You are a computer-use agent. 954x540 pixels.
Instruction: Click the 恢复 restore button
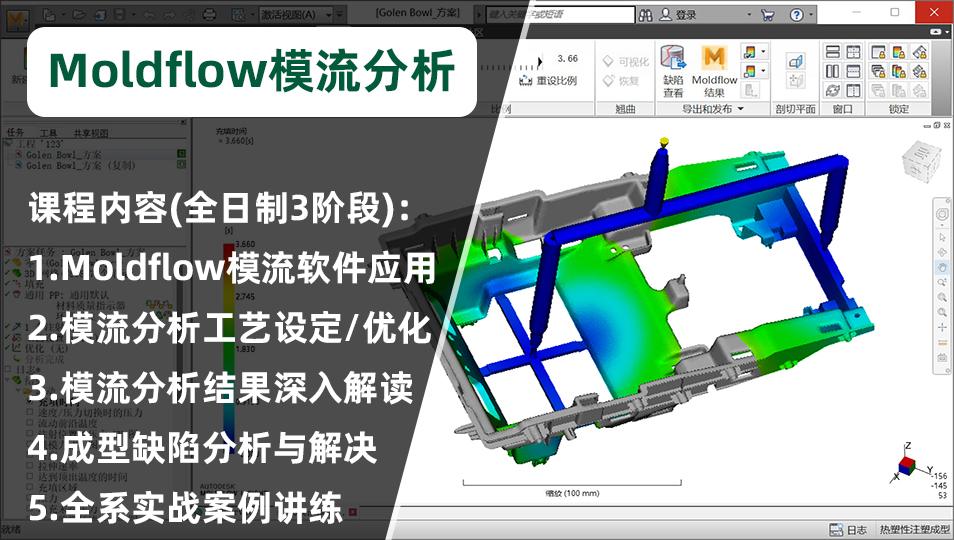pyautogui.click(x=621, y=81)
